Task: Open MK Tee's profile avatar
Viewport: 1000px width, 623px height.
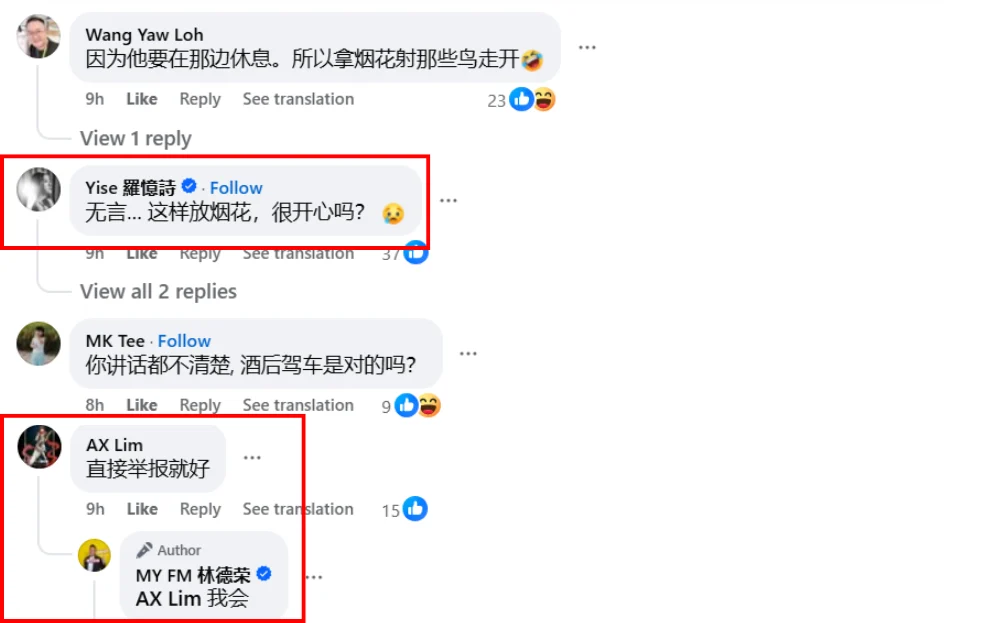Action: coord(38,343)
